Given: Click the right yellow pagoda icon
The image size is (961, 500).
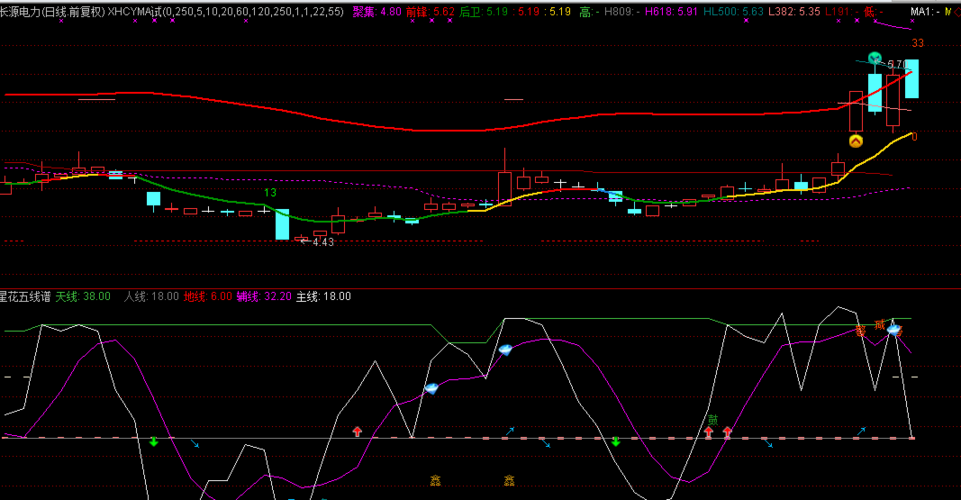Looking at the screenshot, I should coord(509,480).
